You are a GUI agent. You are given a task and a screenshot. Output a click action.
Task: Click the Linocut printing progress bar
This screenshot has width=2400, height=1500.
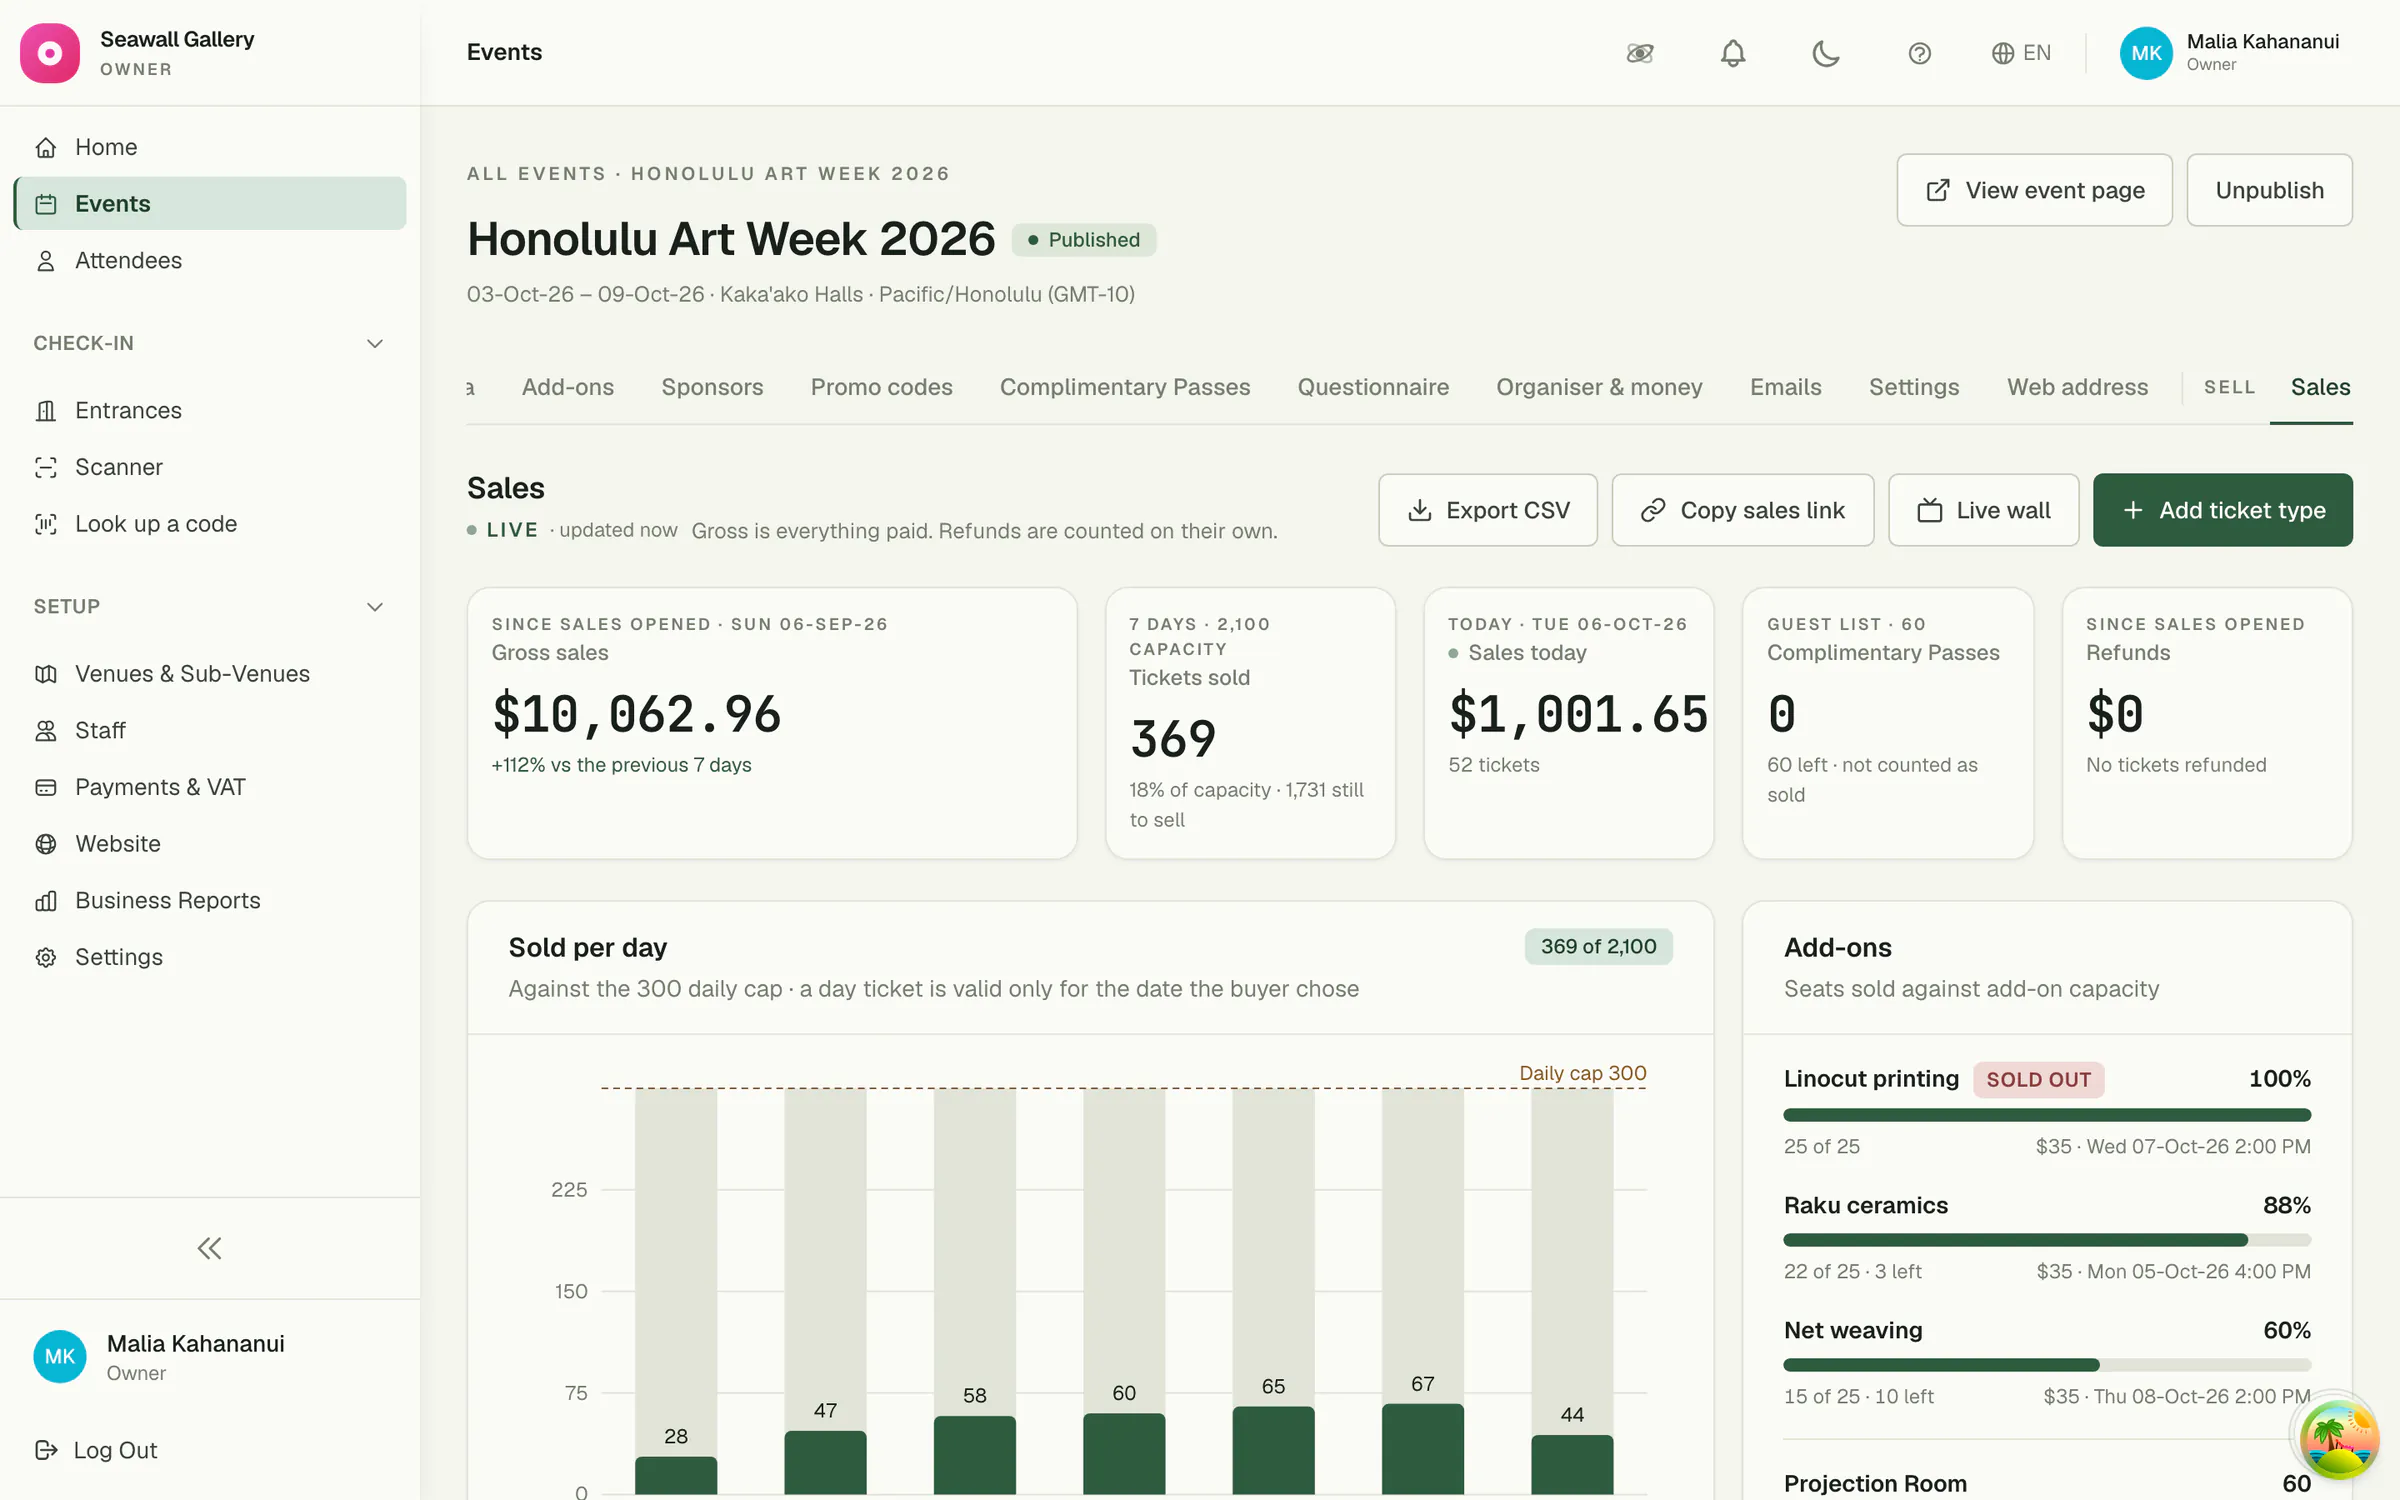[x=2047, y=1115]
